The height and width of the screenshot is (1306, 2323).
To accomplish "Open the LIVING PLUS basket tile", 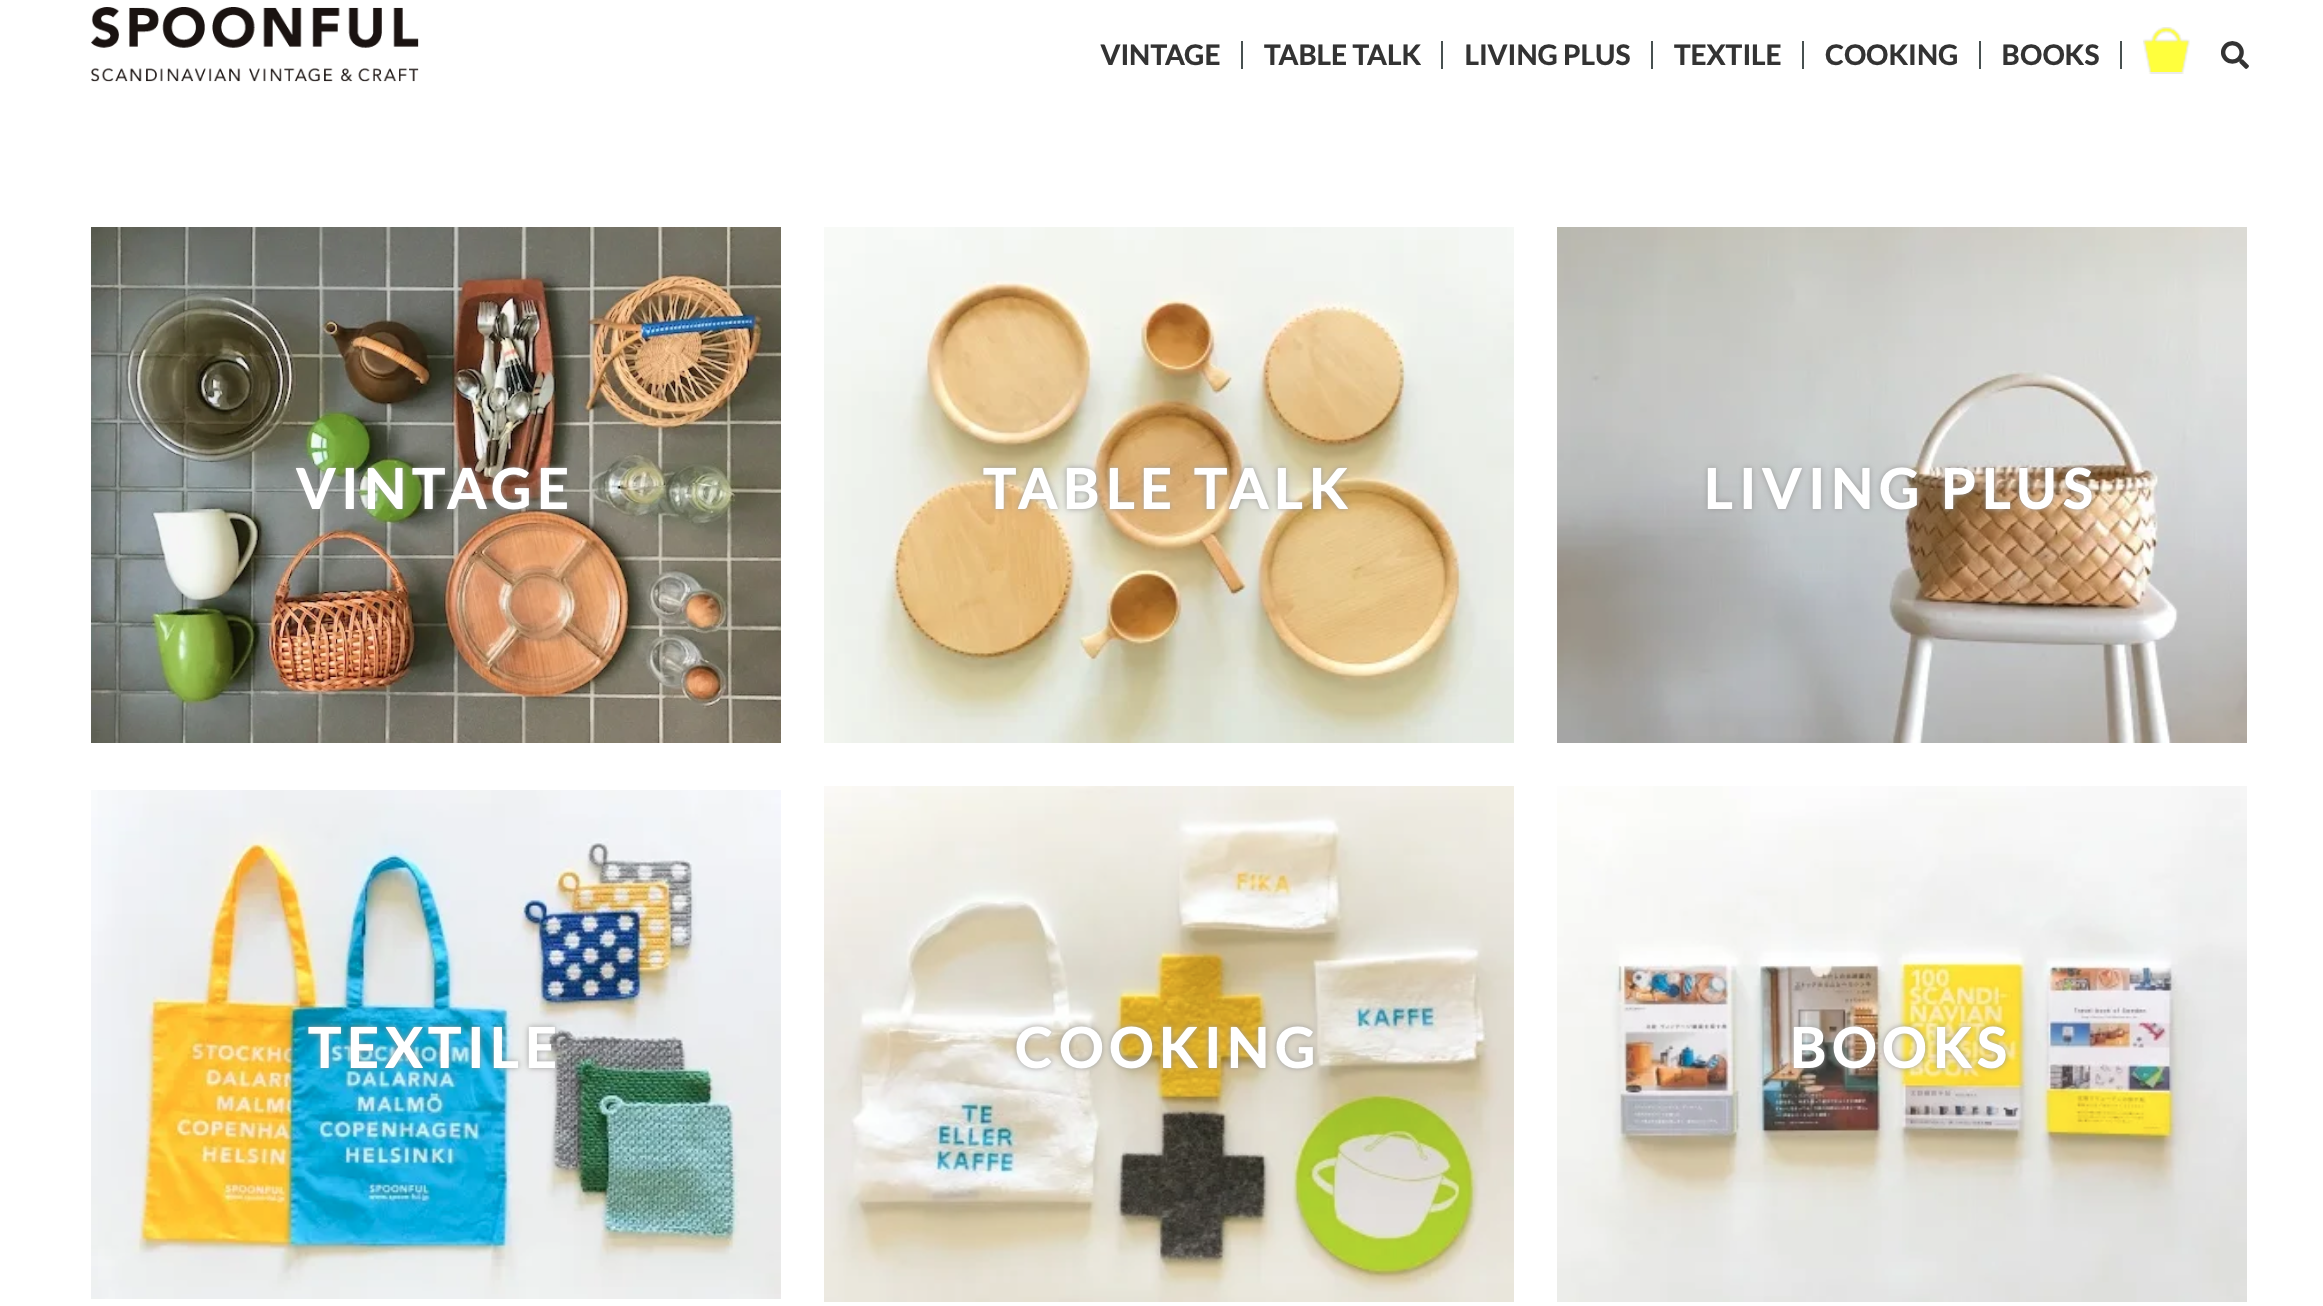I will click(x=1902, y=485).
